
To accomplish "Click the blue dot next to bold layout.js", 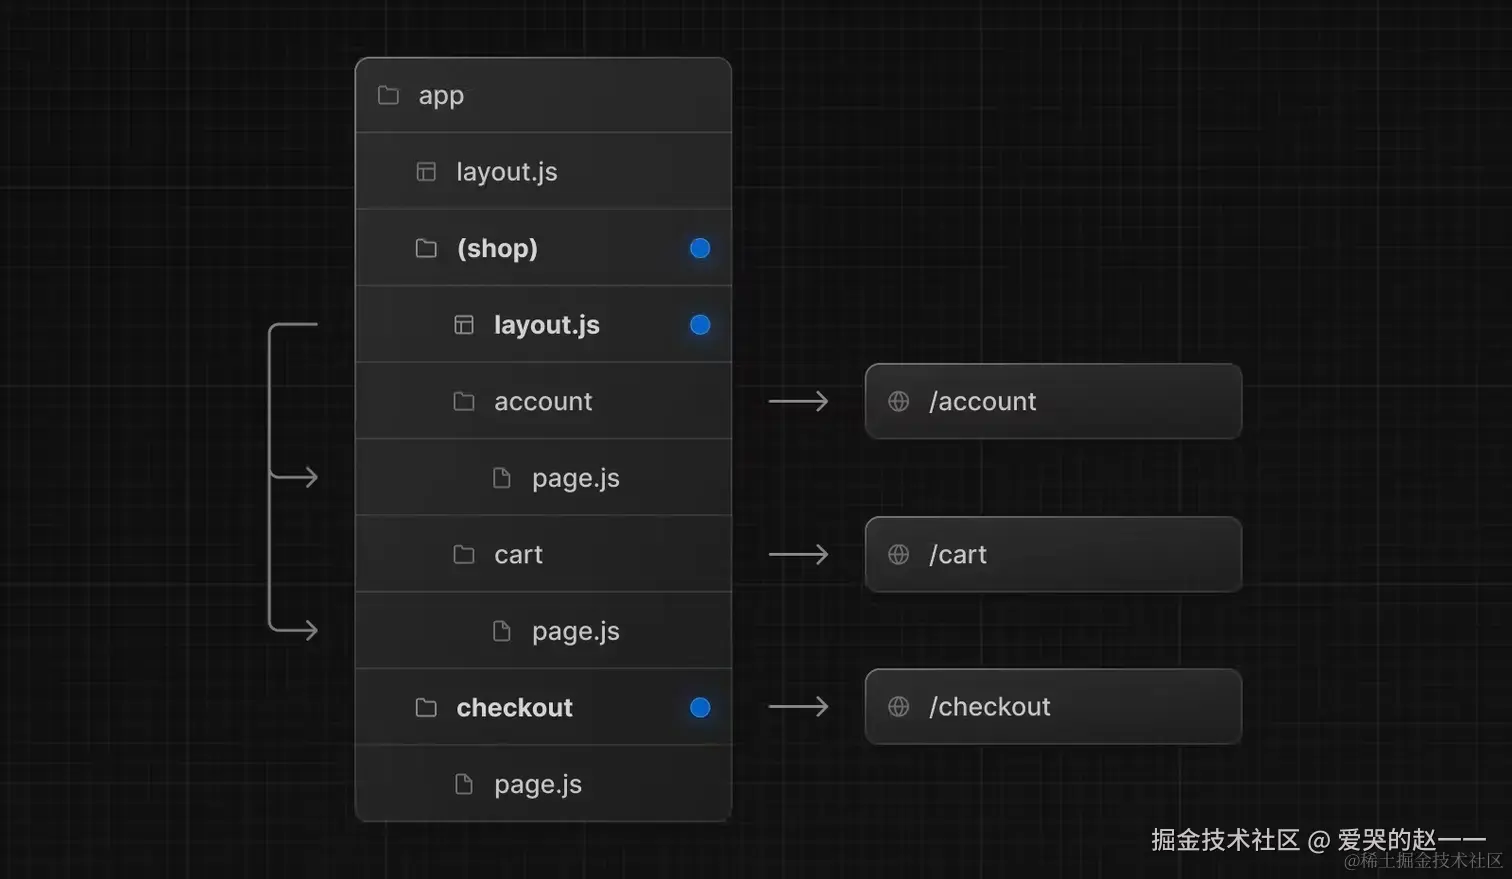I will 700,325.
